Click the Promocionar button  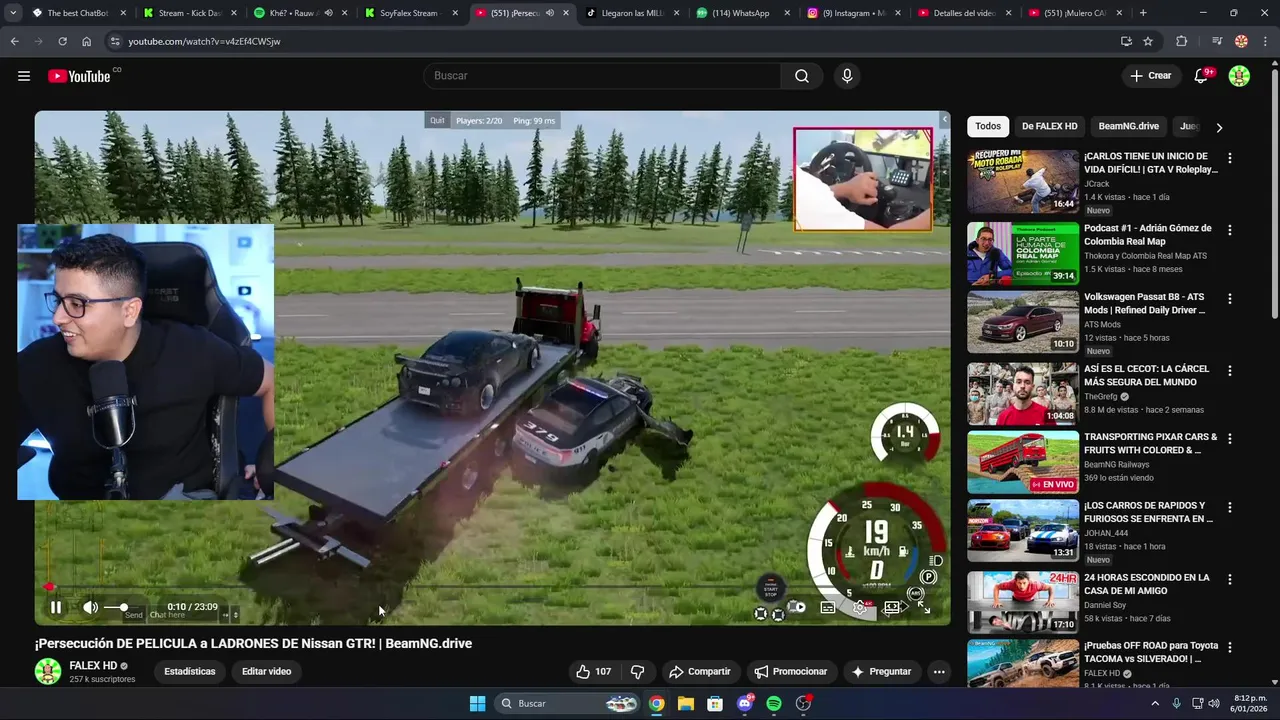791,672
